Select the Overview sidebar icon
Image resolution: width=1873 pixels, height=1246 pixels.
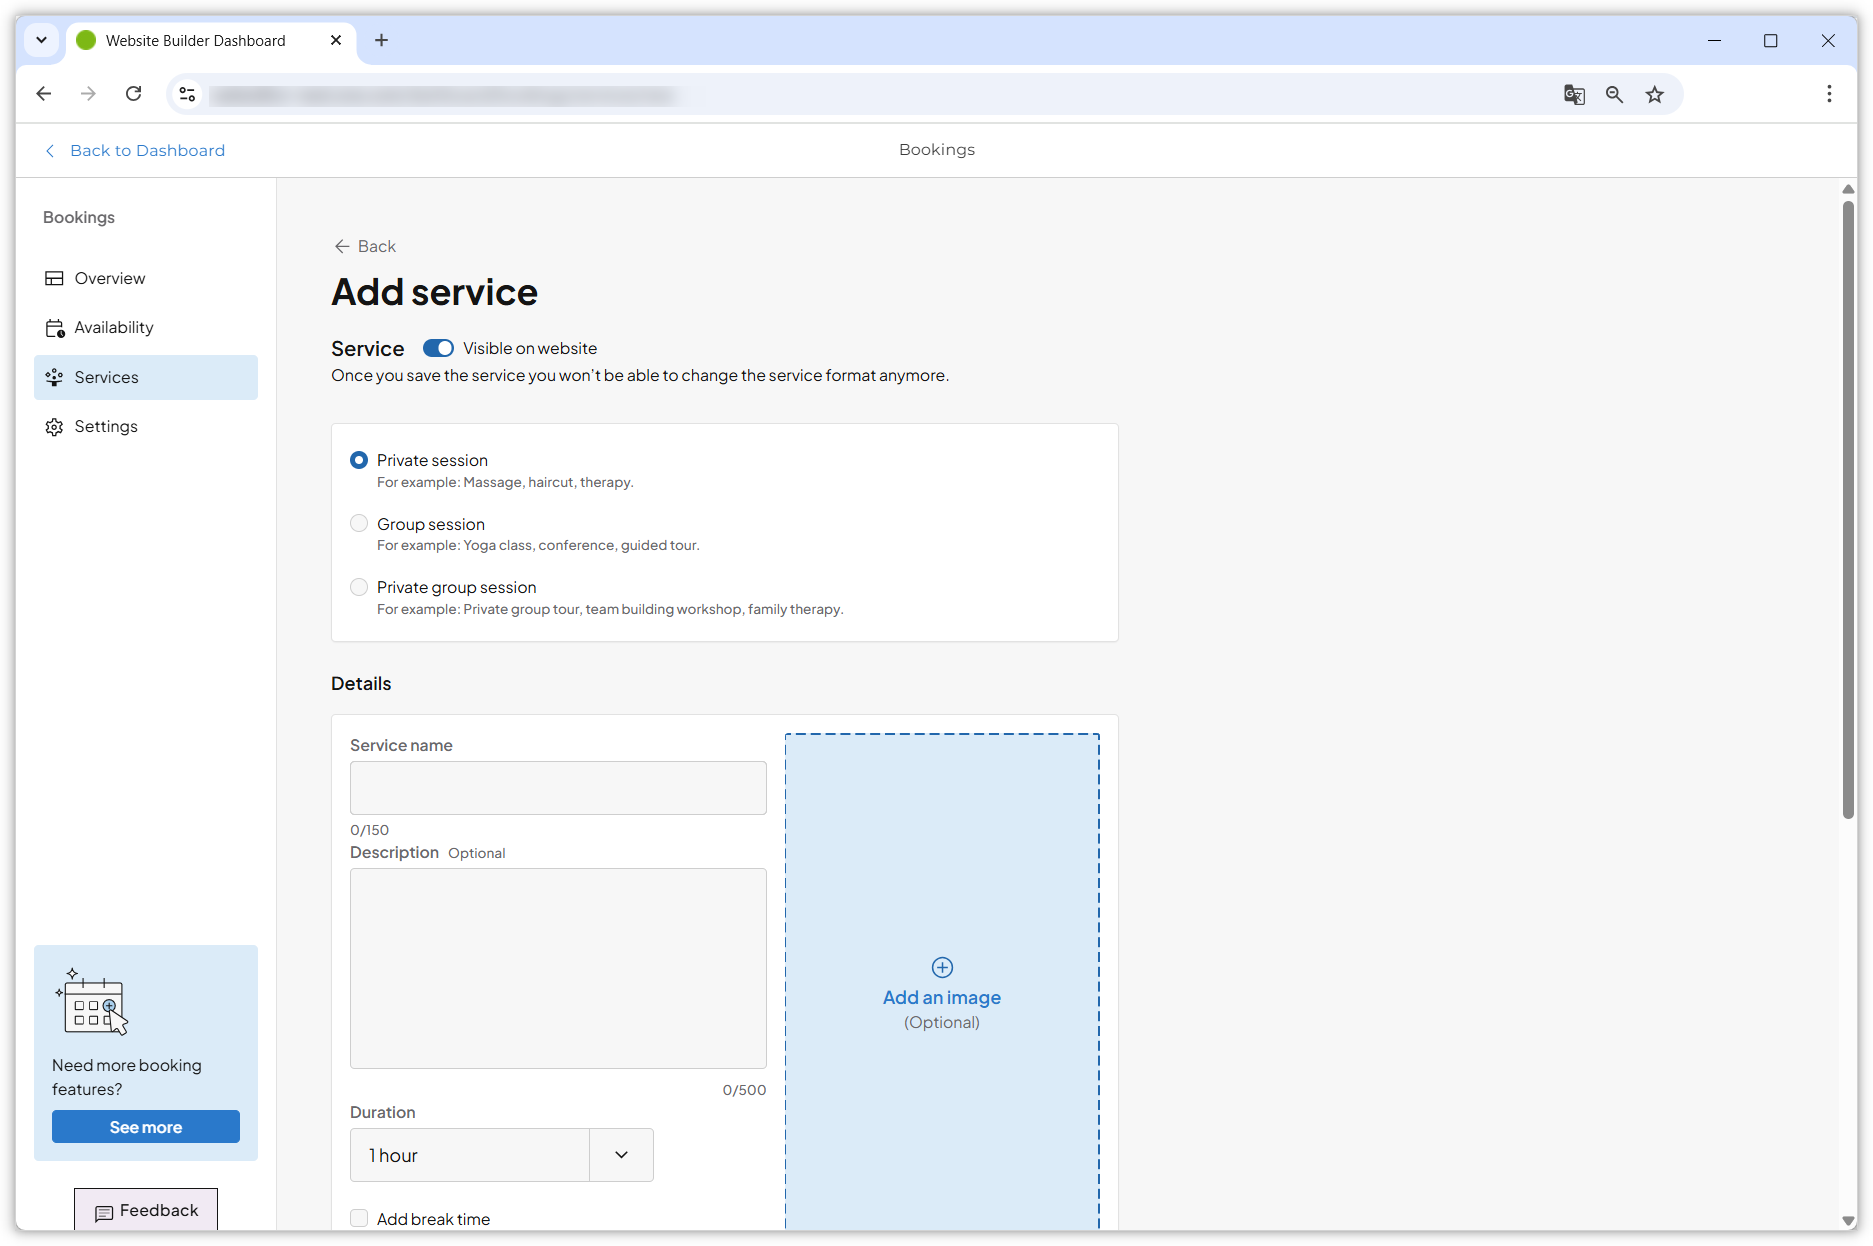(55, 278)
